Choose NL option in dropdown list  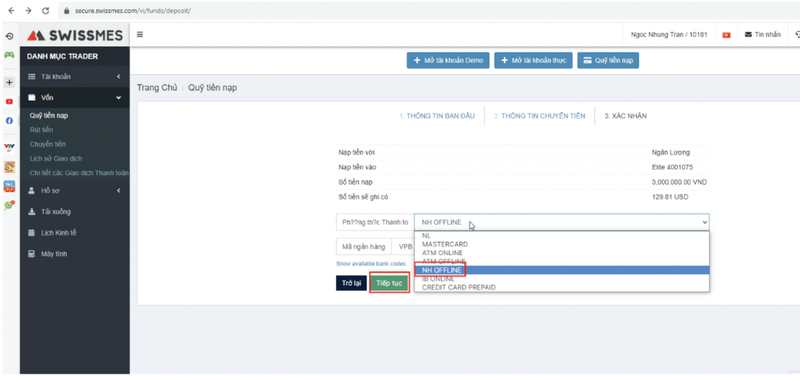point(562,236)
